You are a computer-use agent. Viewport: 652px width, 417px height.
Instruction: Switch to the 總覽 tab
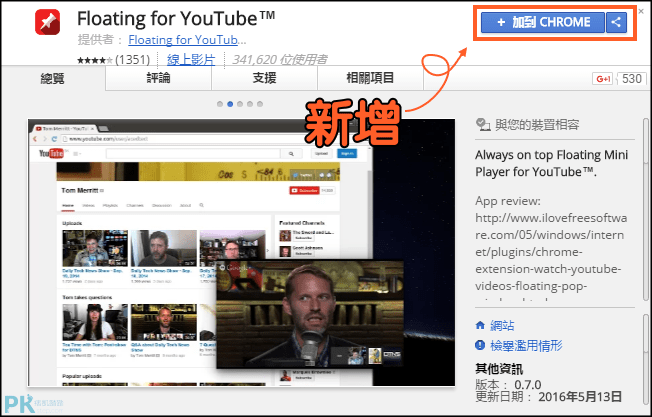point(52,78)
